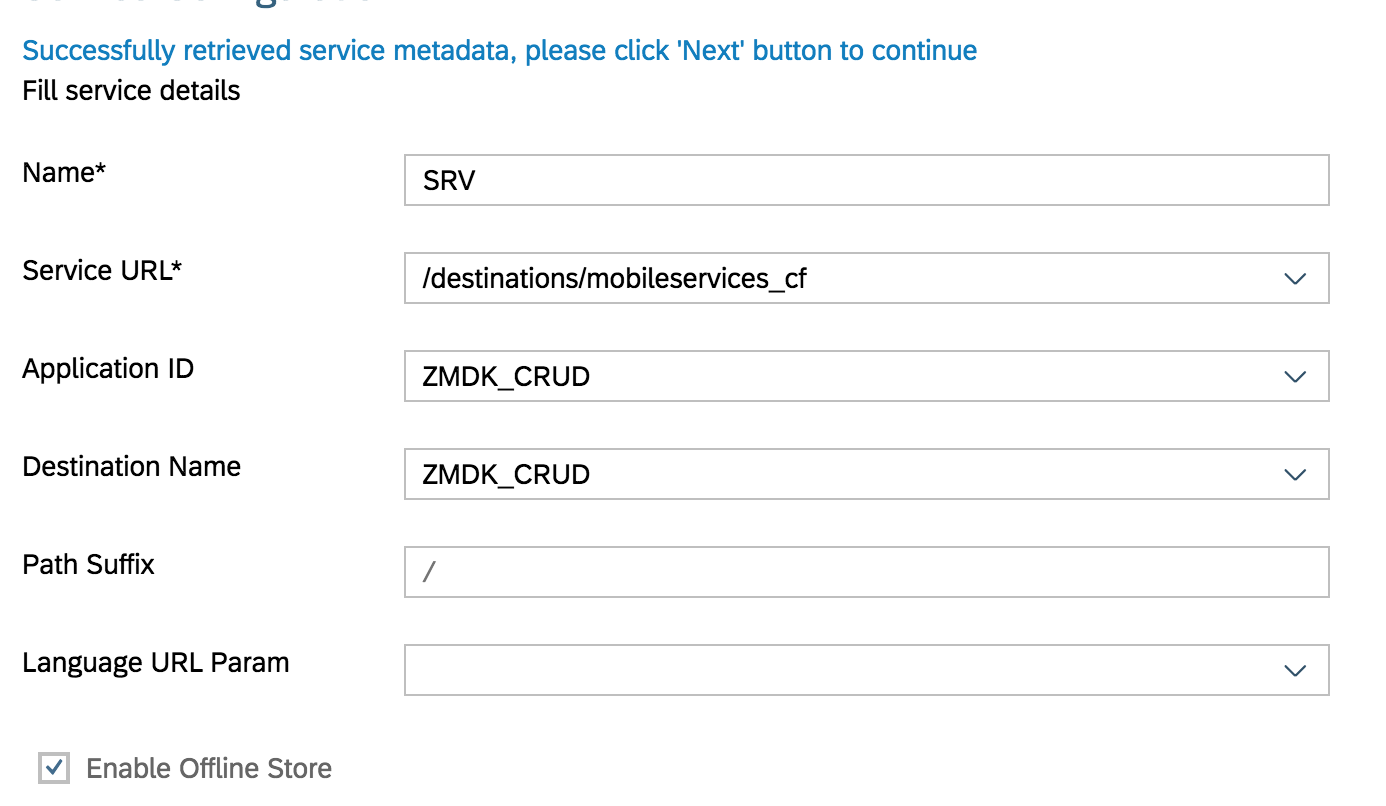Click the Destination Name label
The width and height of the screenshot is (1386, 806).
click(x=131, y=466)
